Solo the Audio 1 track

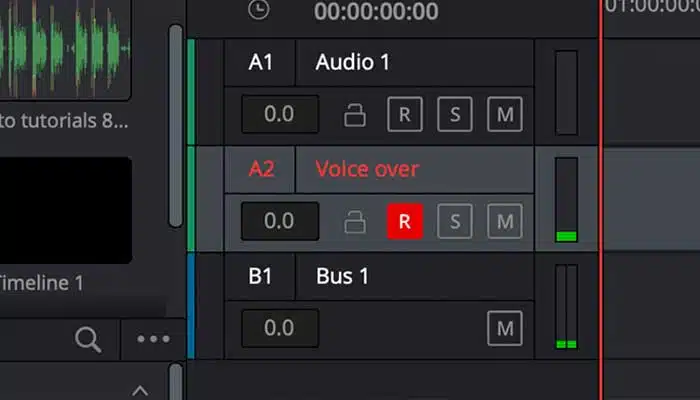(455, 114)
